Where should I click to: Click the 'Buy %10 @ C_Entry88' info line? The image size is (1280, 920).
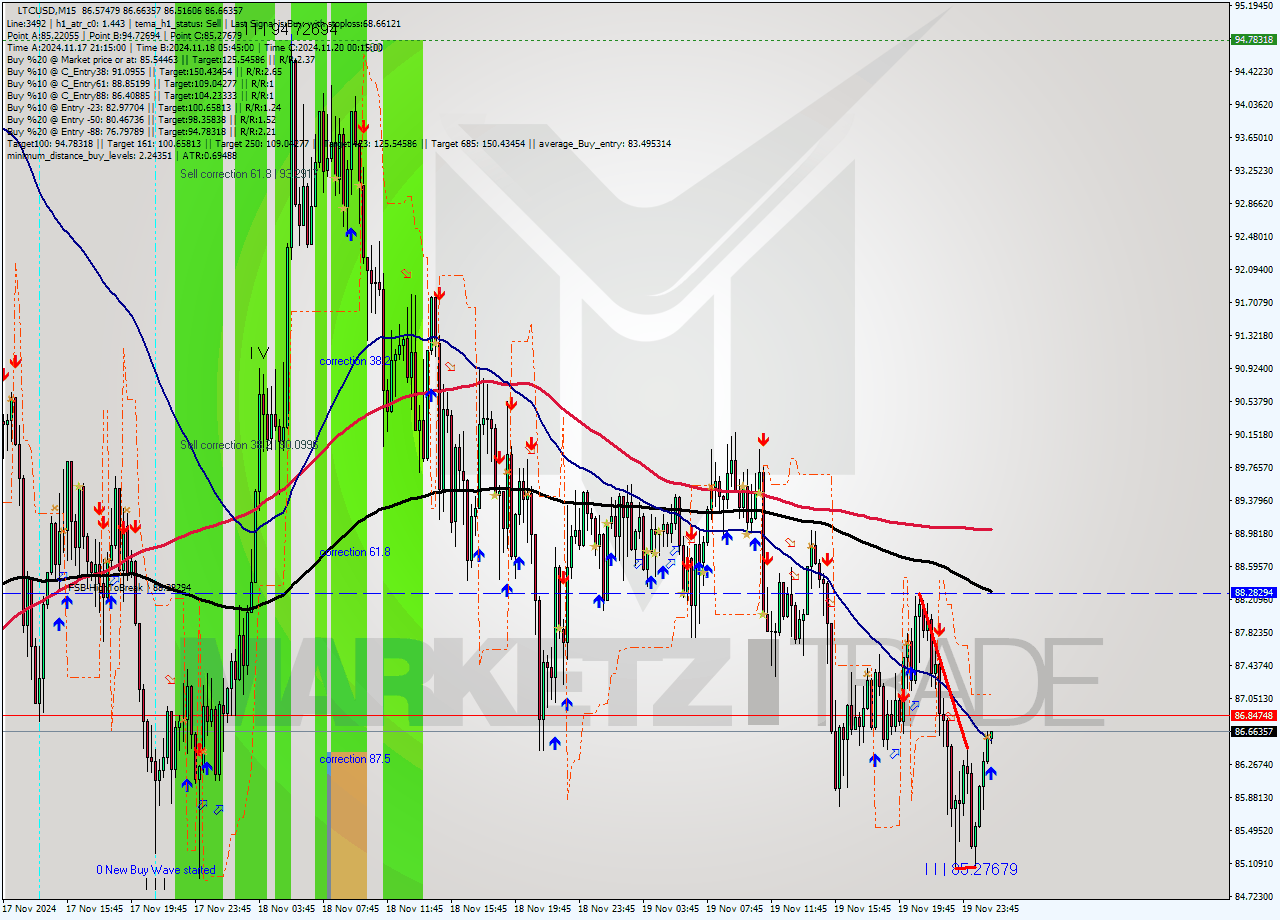point(139,95)
